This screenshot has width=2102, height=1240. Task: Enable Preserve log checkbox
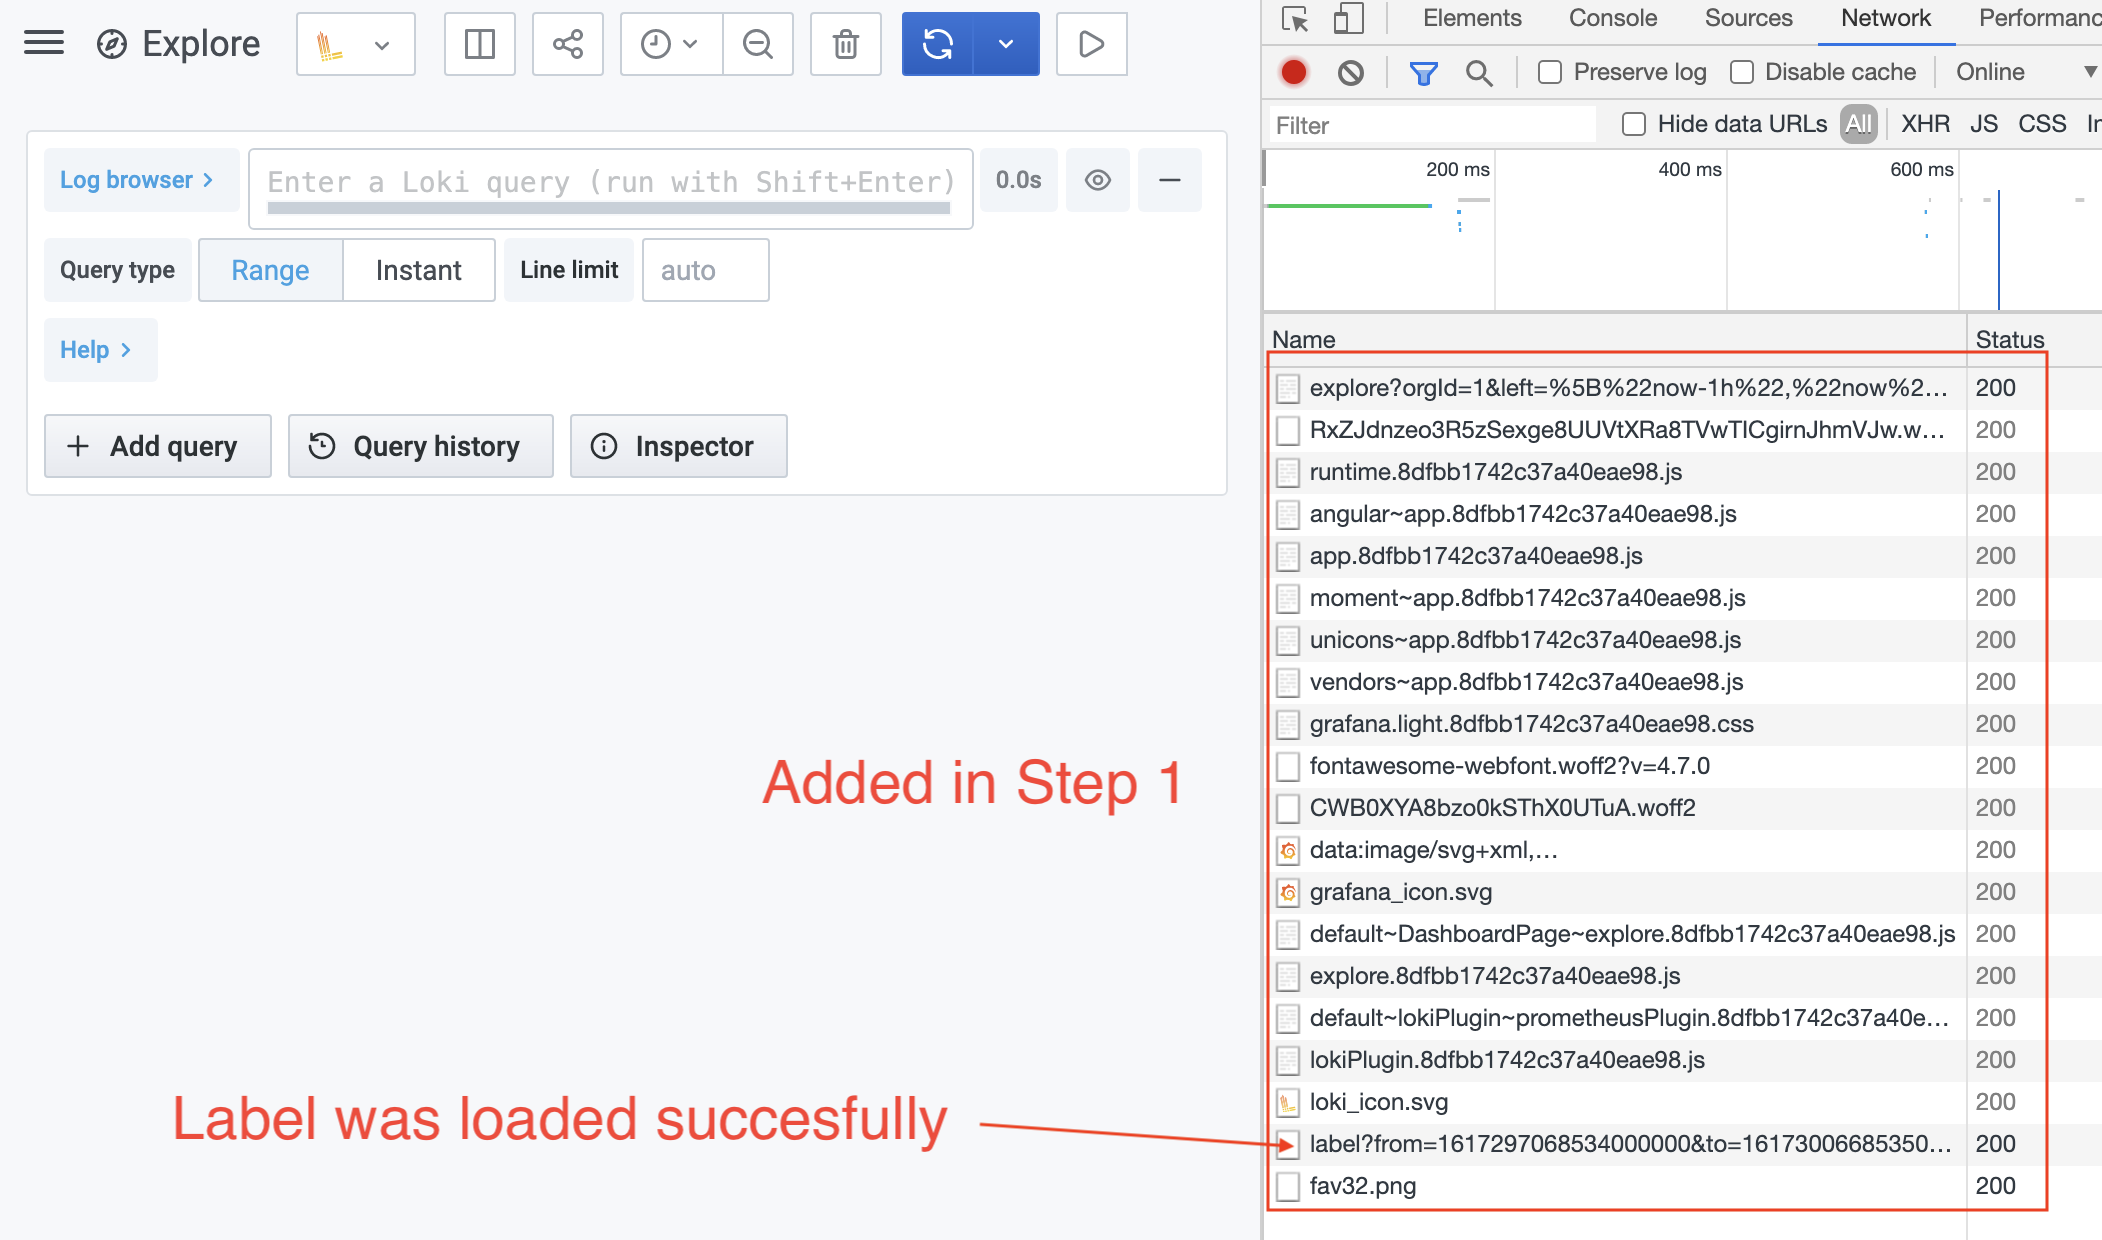tap(1550, 72)
